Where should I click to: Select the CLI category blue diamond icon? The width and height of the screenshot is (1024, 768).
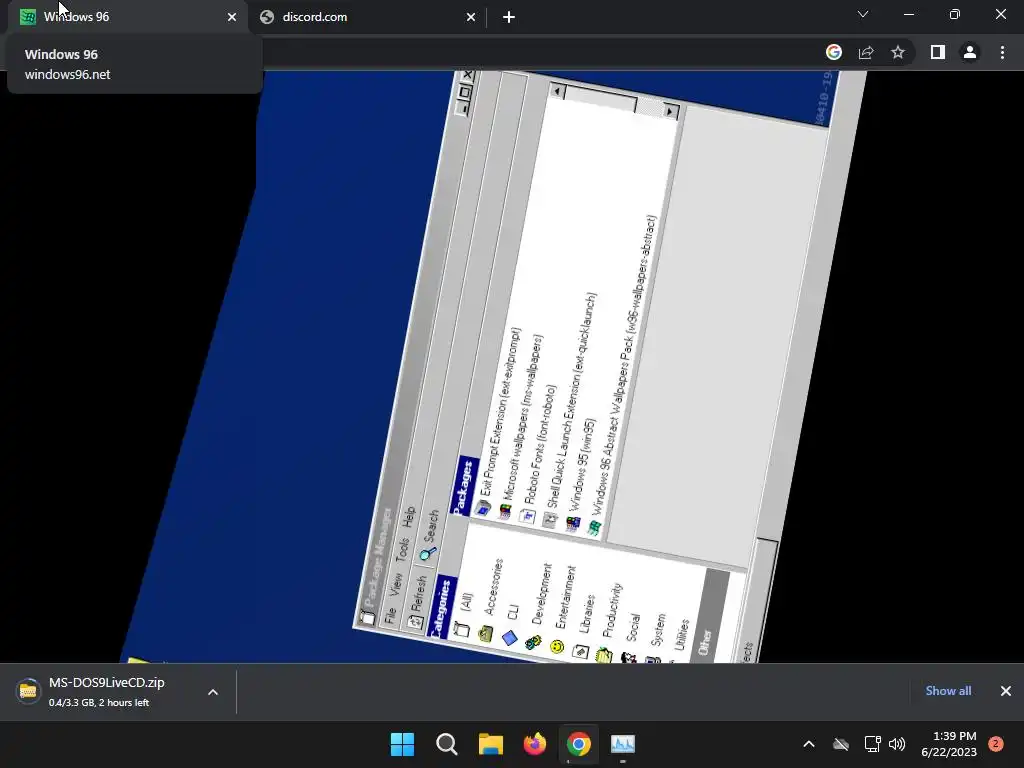[509, 638]
